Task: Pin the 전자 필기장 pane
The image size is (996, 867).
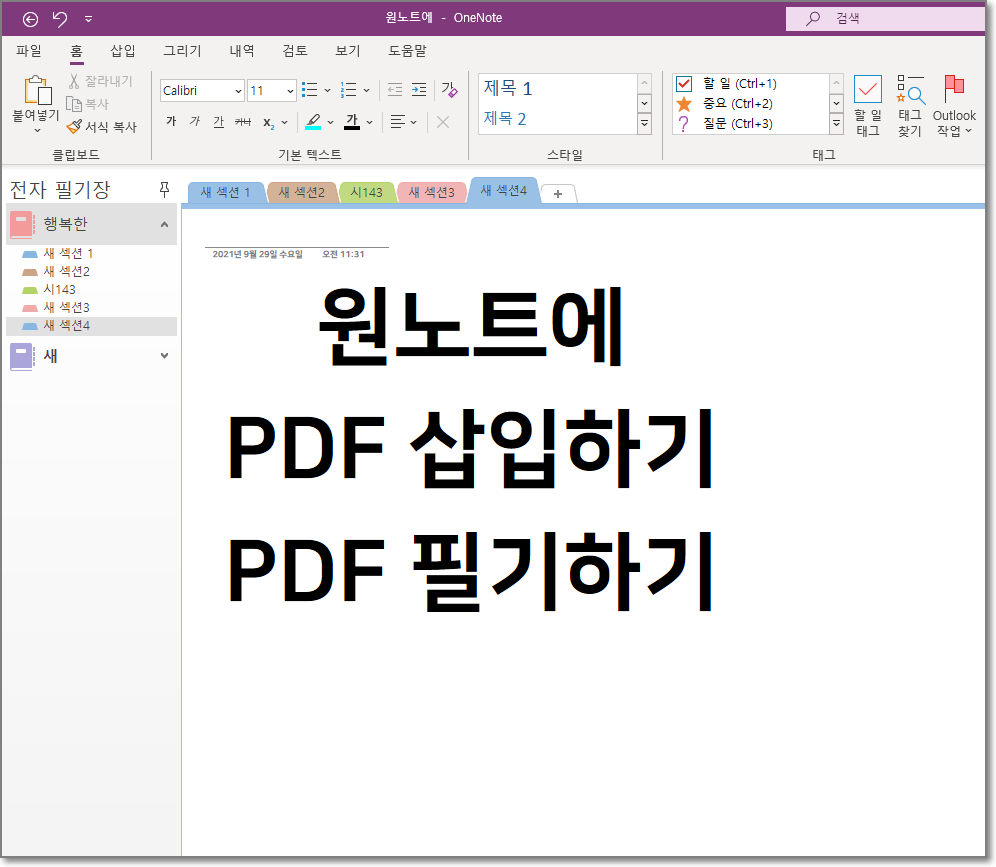Action: click(x=164, y=189)
